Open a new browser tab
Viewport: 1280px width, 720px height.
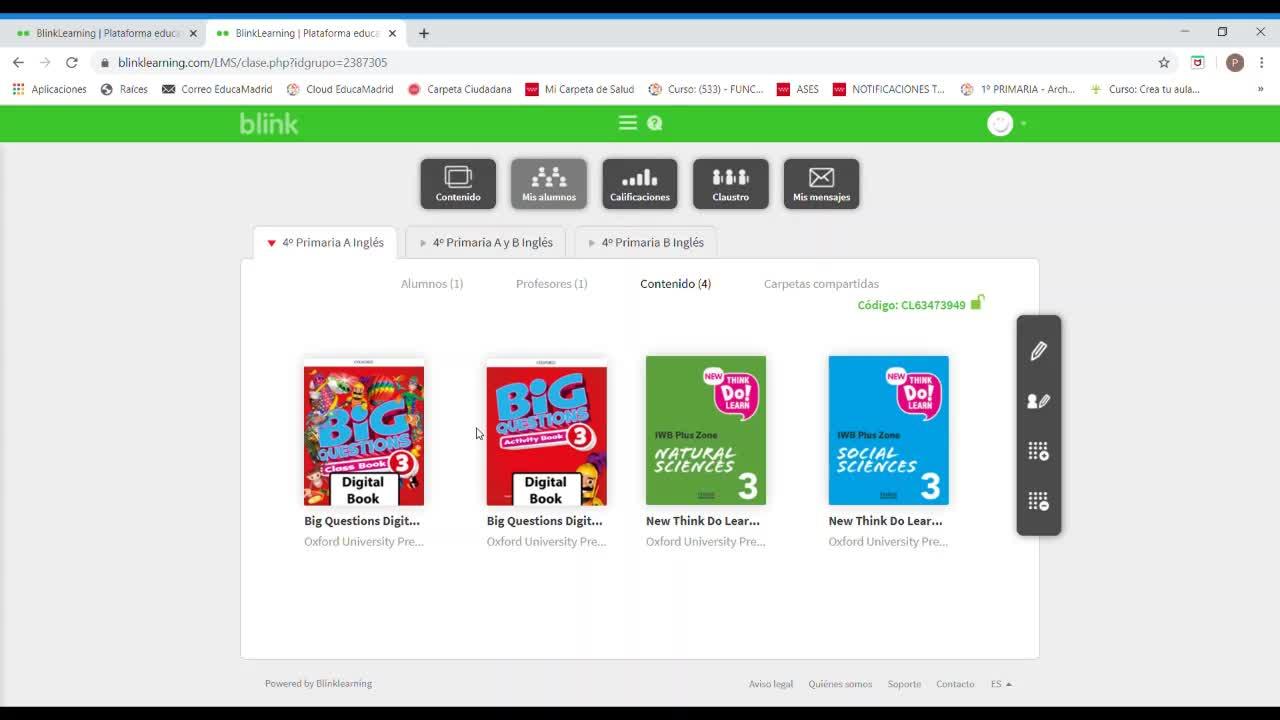[424, 33]
